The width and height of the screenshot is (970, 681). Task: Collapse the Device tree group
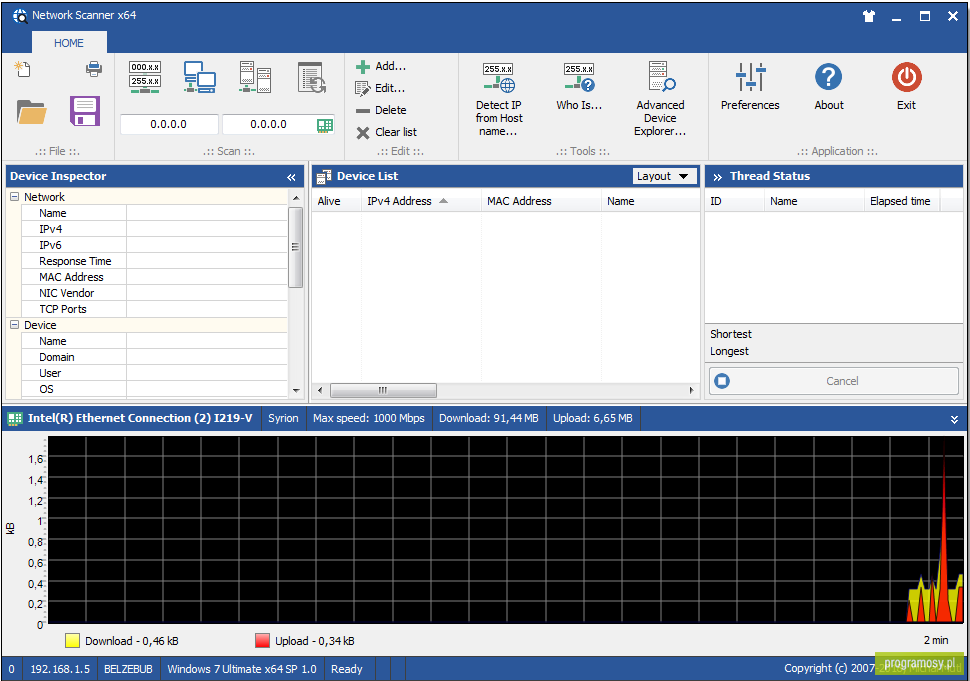[x=15, y=325]
